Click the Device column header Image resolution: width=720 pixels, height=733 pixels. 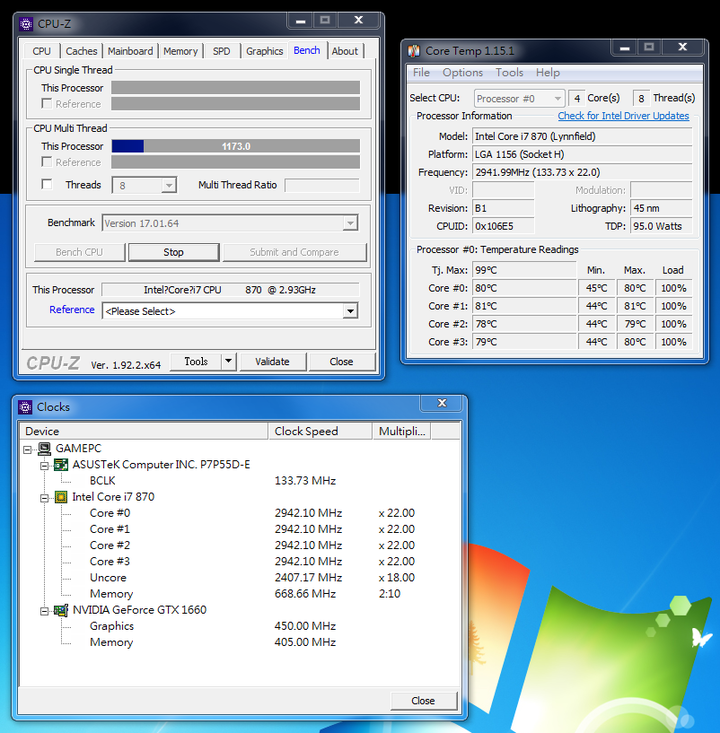[144, 431]
